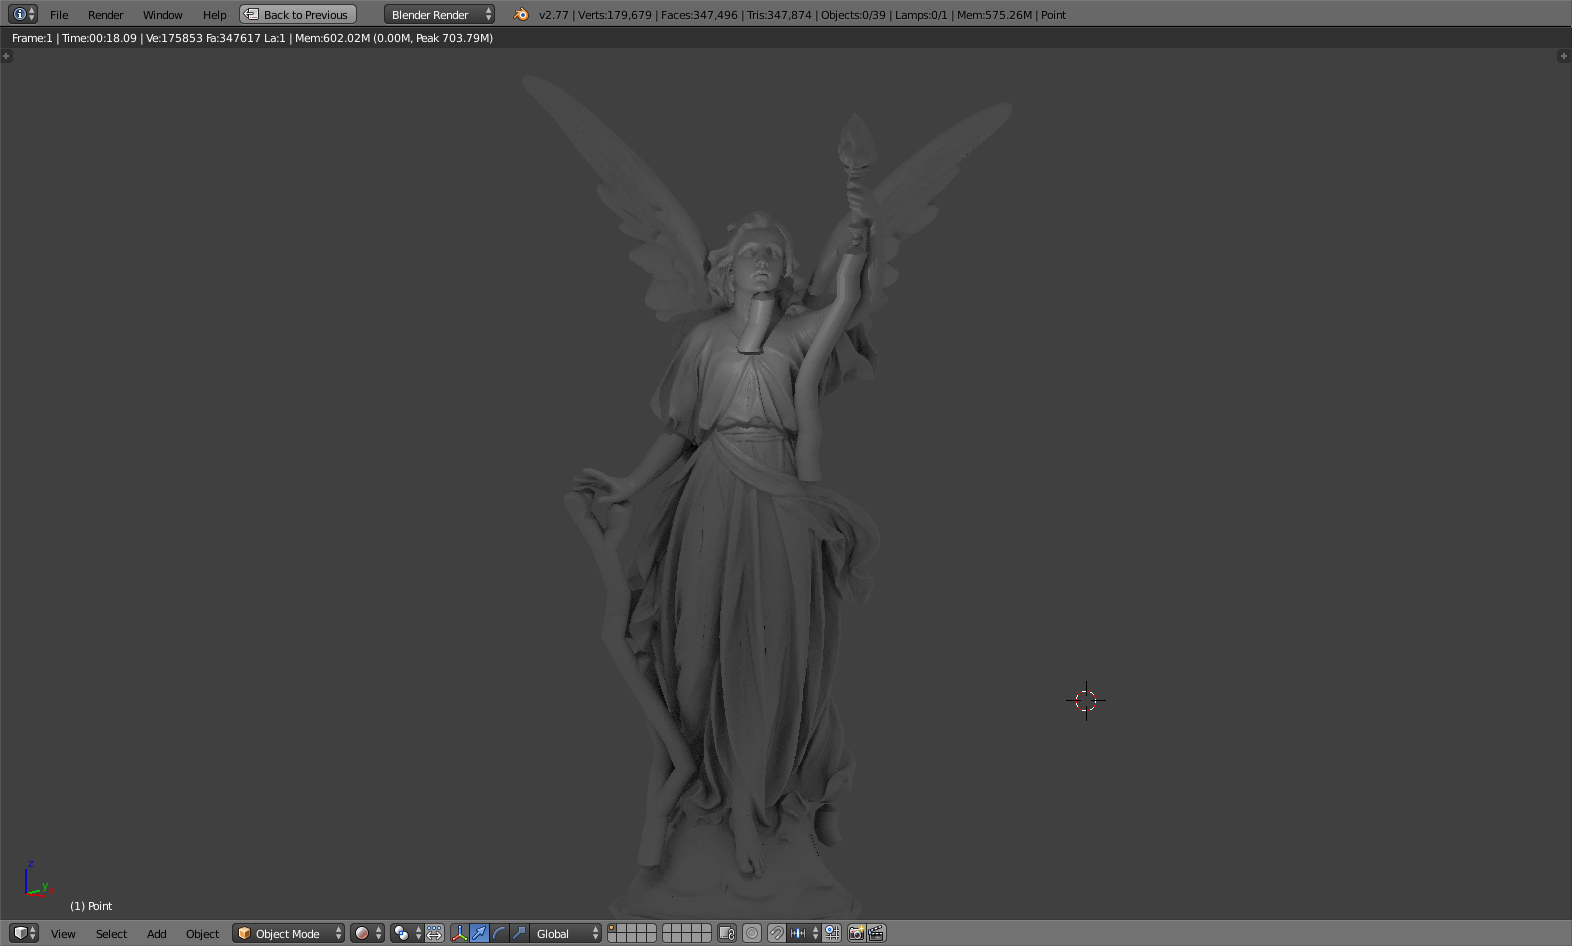Toggle manipulate center points button

(x=434, y=933)
